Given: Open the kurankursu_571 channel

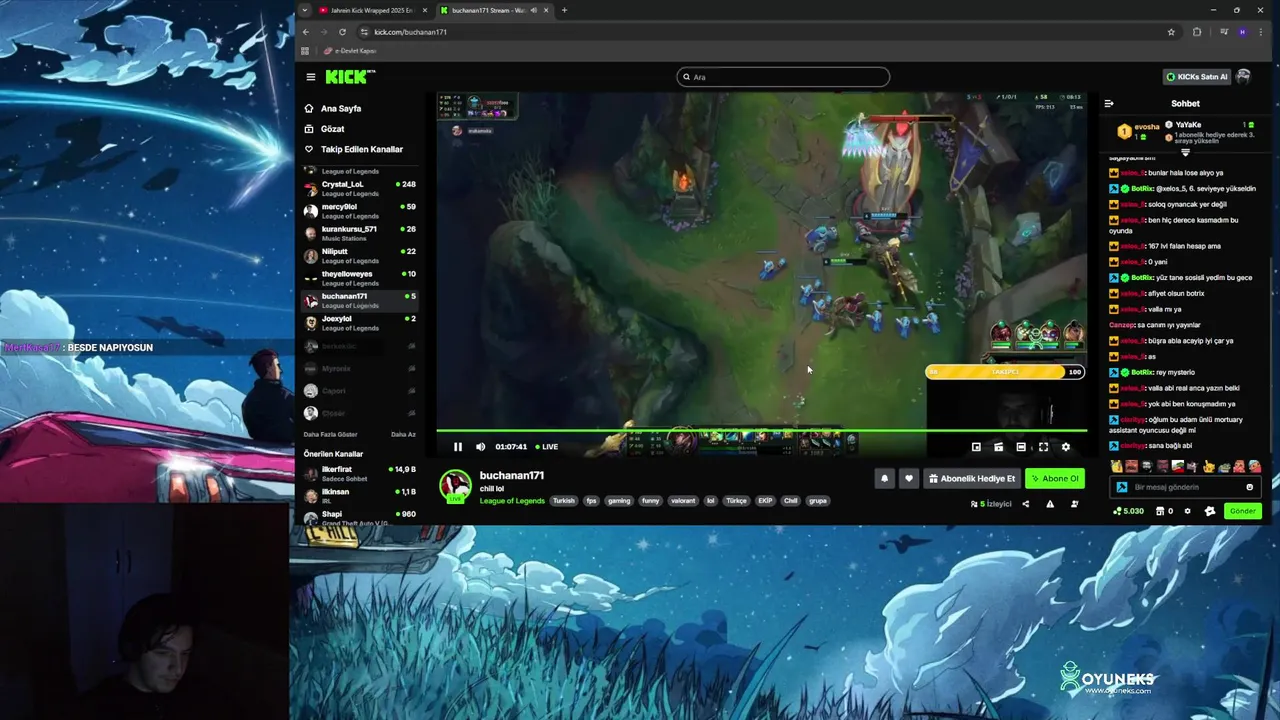Looking at the screenshot, I should [x=360, y=233].
